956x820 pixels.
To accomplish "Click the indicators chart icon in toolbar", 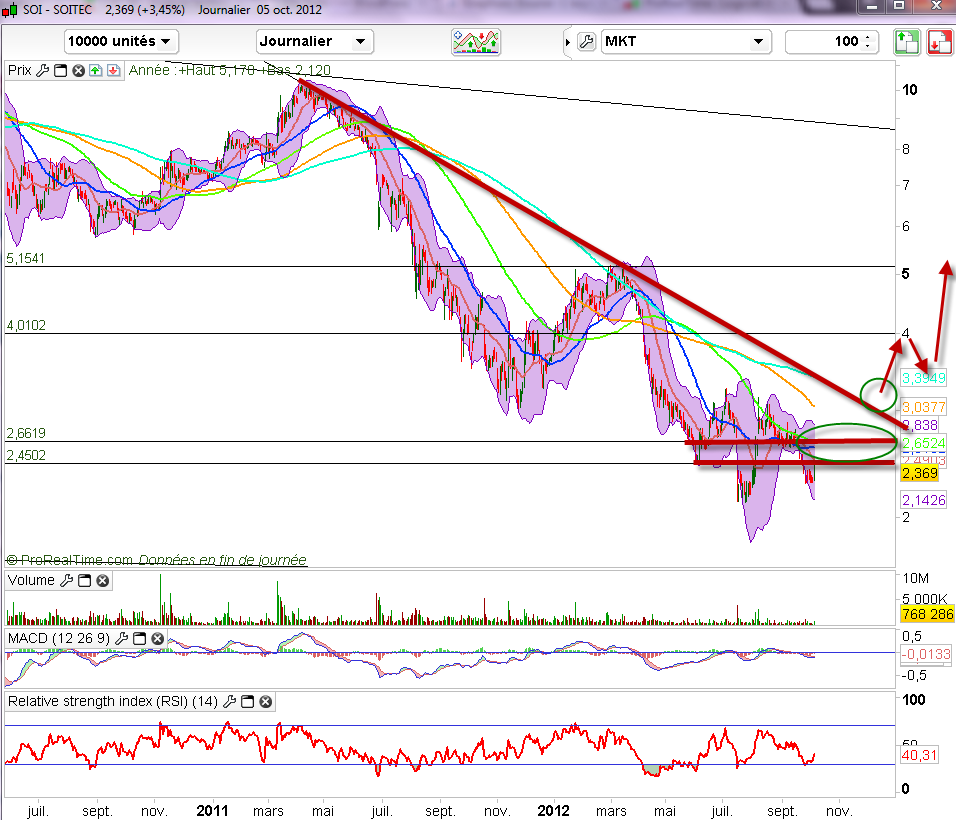I will (476, 42).
